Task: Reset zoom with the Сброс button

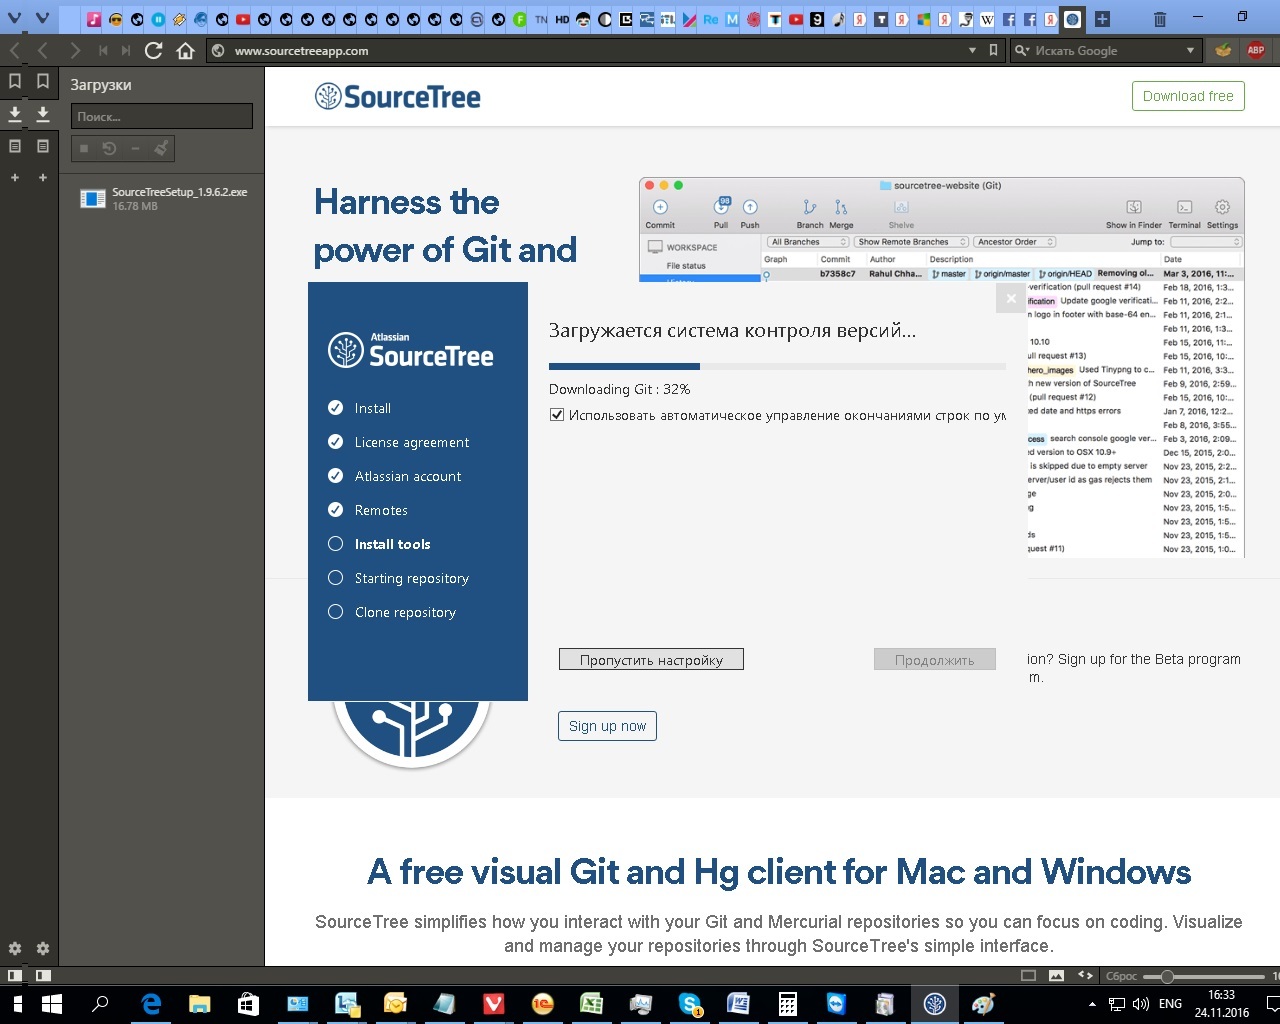Action: (1121, 976)
